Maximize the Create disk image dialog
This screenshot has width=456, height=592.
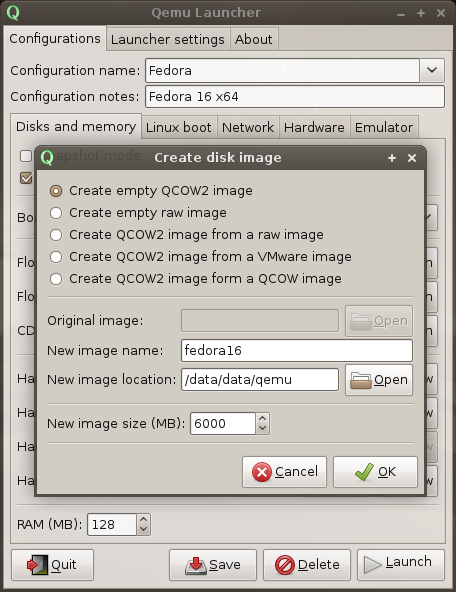(x=392, y=158)
